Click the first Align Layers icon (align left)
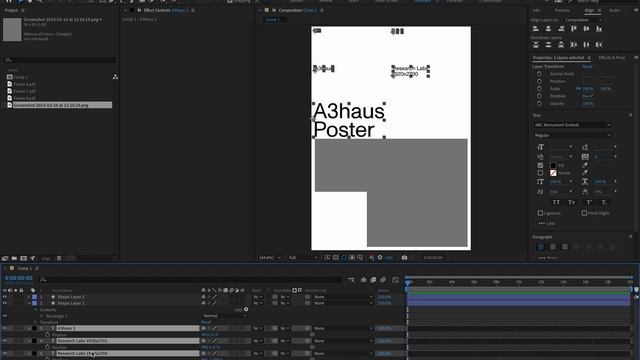The height and width of the screenshot is (360, 640). 536,29
